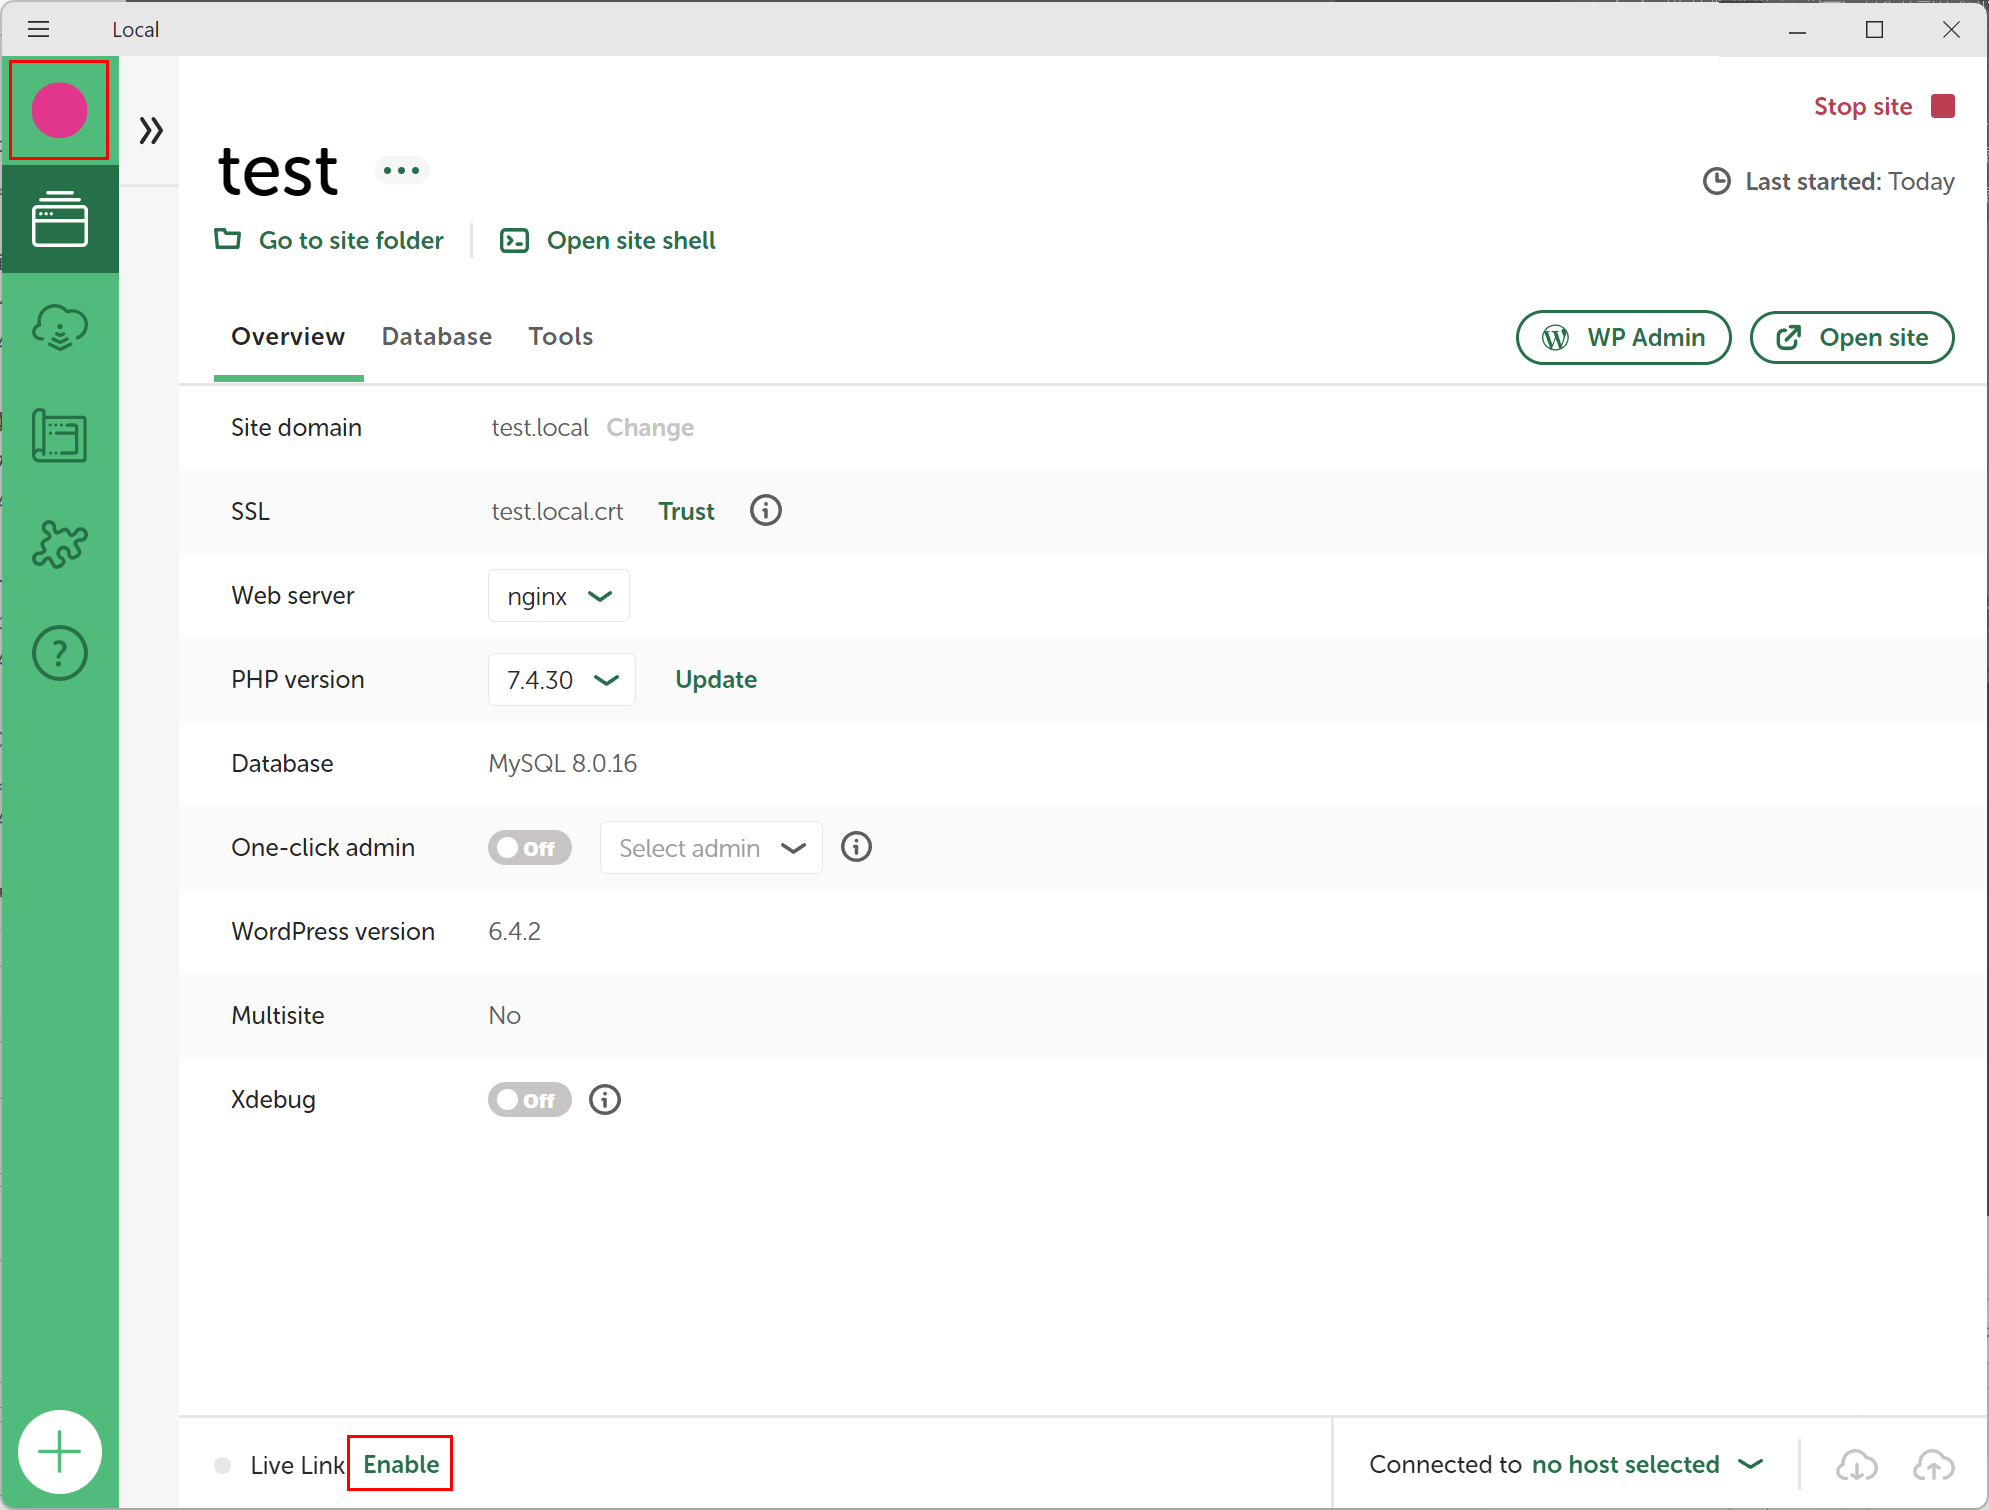Maximize the Local window

coord(1874,30)
